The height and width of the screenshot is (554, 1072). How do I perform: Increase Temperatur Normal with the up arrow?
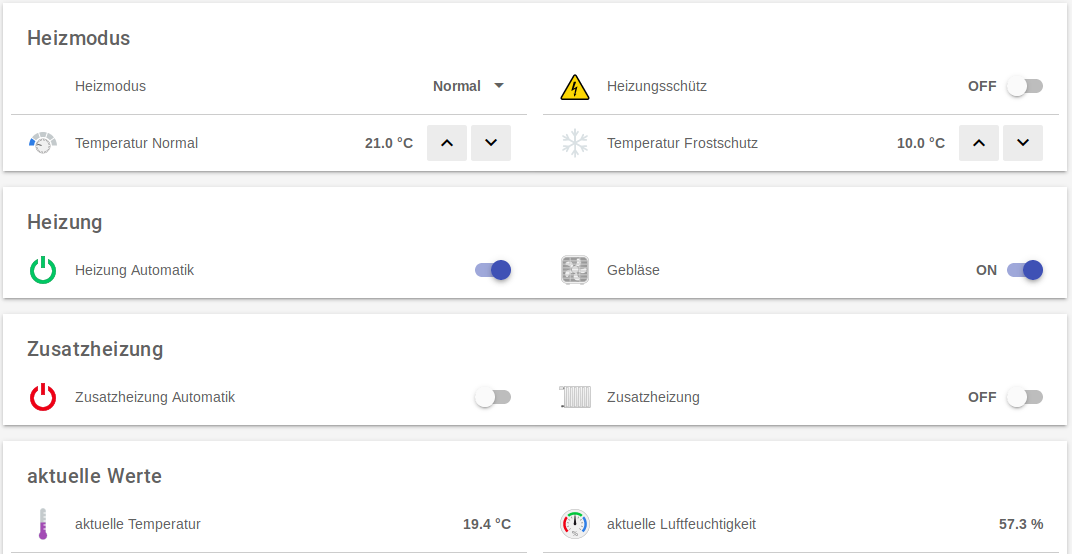click(x=447, y=143)
